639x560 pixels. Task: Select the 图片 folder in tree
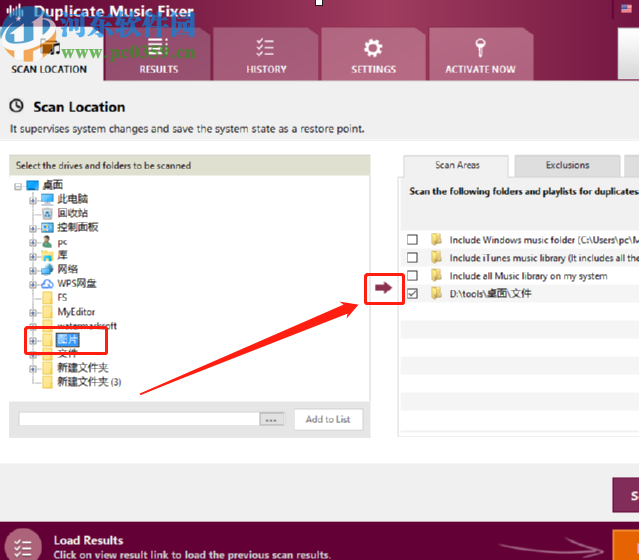tap(68, 340)
